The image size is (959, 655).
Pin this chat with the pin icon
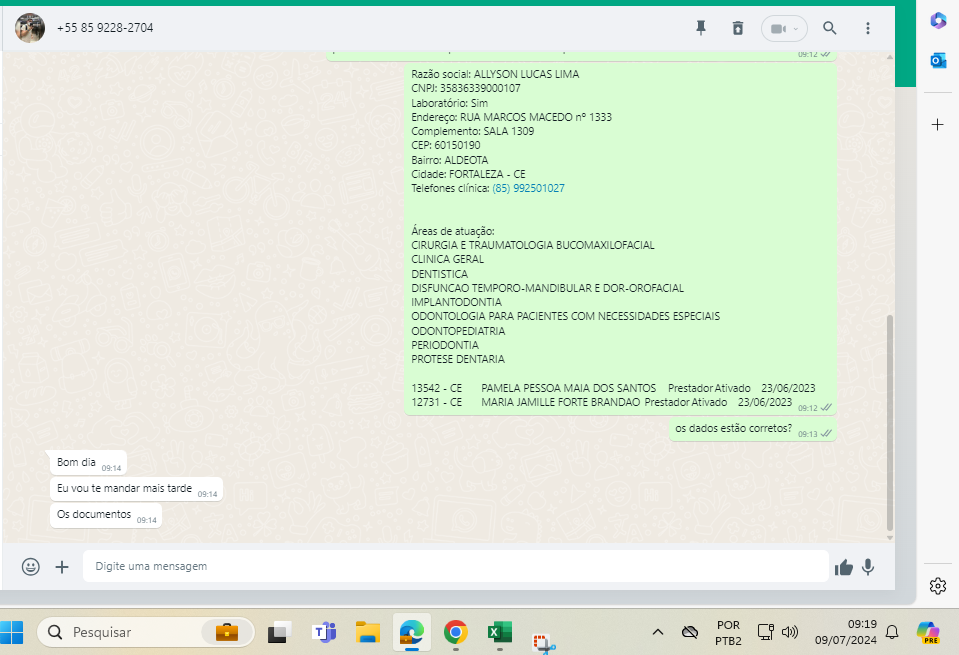pyautogui.click(x=701, y=28)
